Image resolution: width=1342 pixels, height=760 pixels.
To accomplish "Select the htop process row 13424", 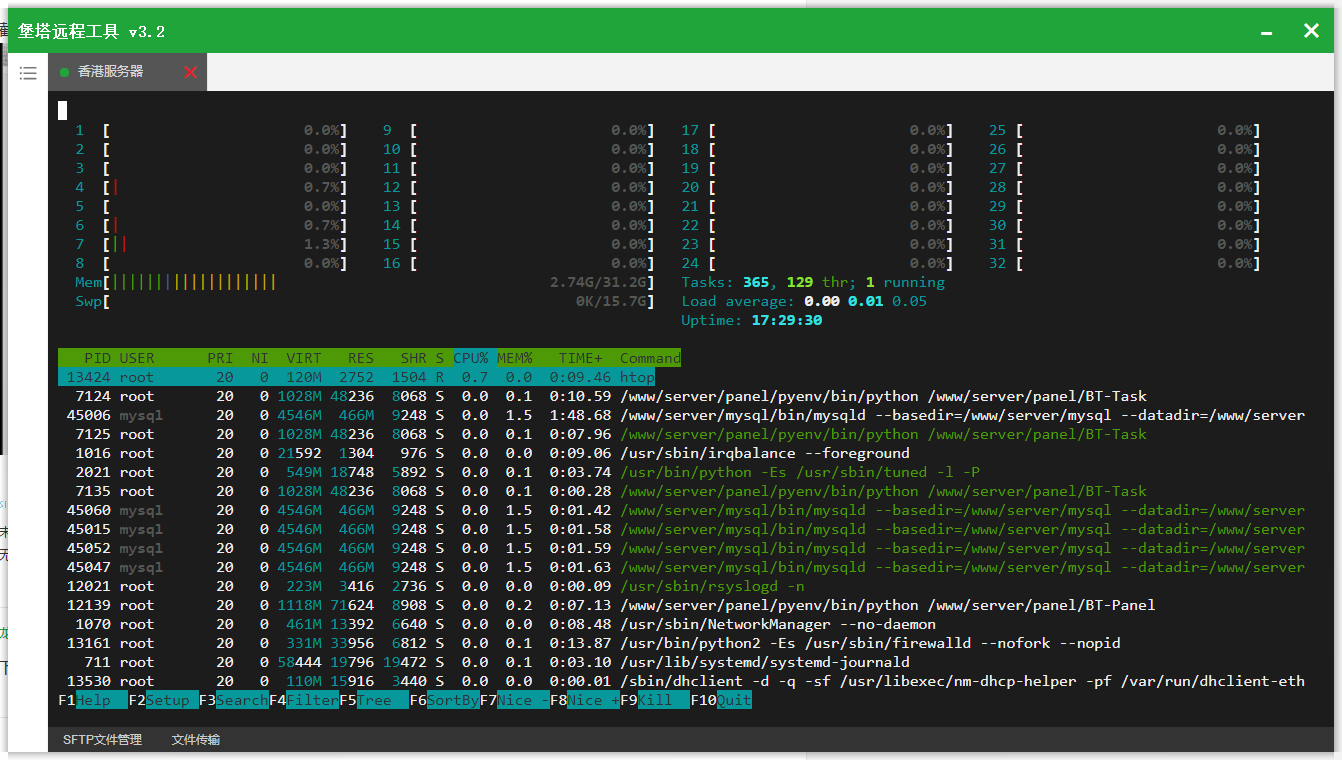I will (357, 377).
